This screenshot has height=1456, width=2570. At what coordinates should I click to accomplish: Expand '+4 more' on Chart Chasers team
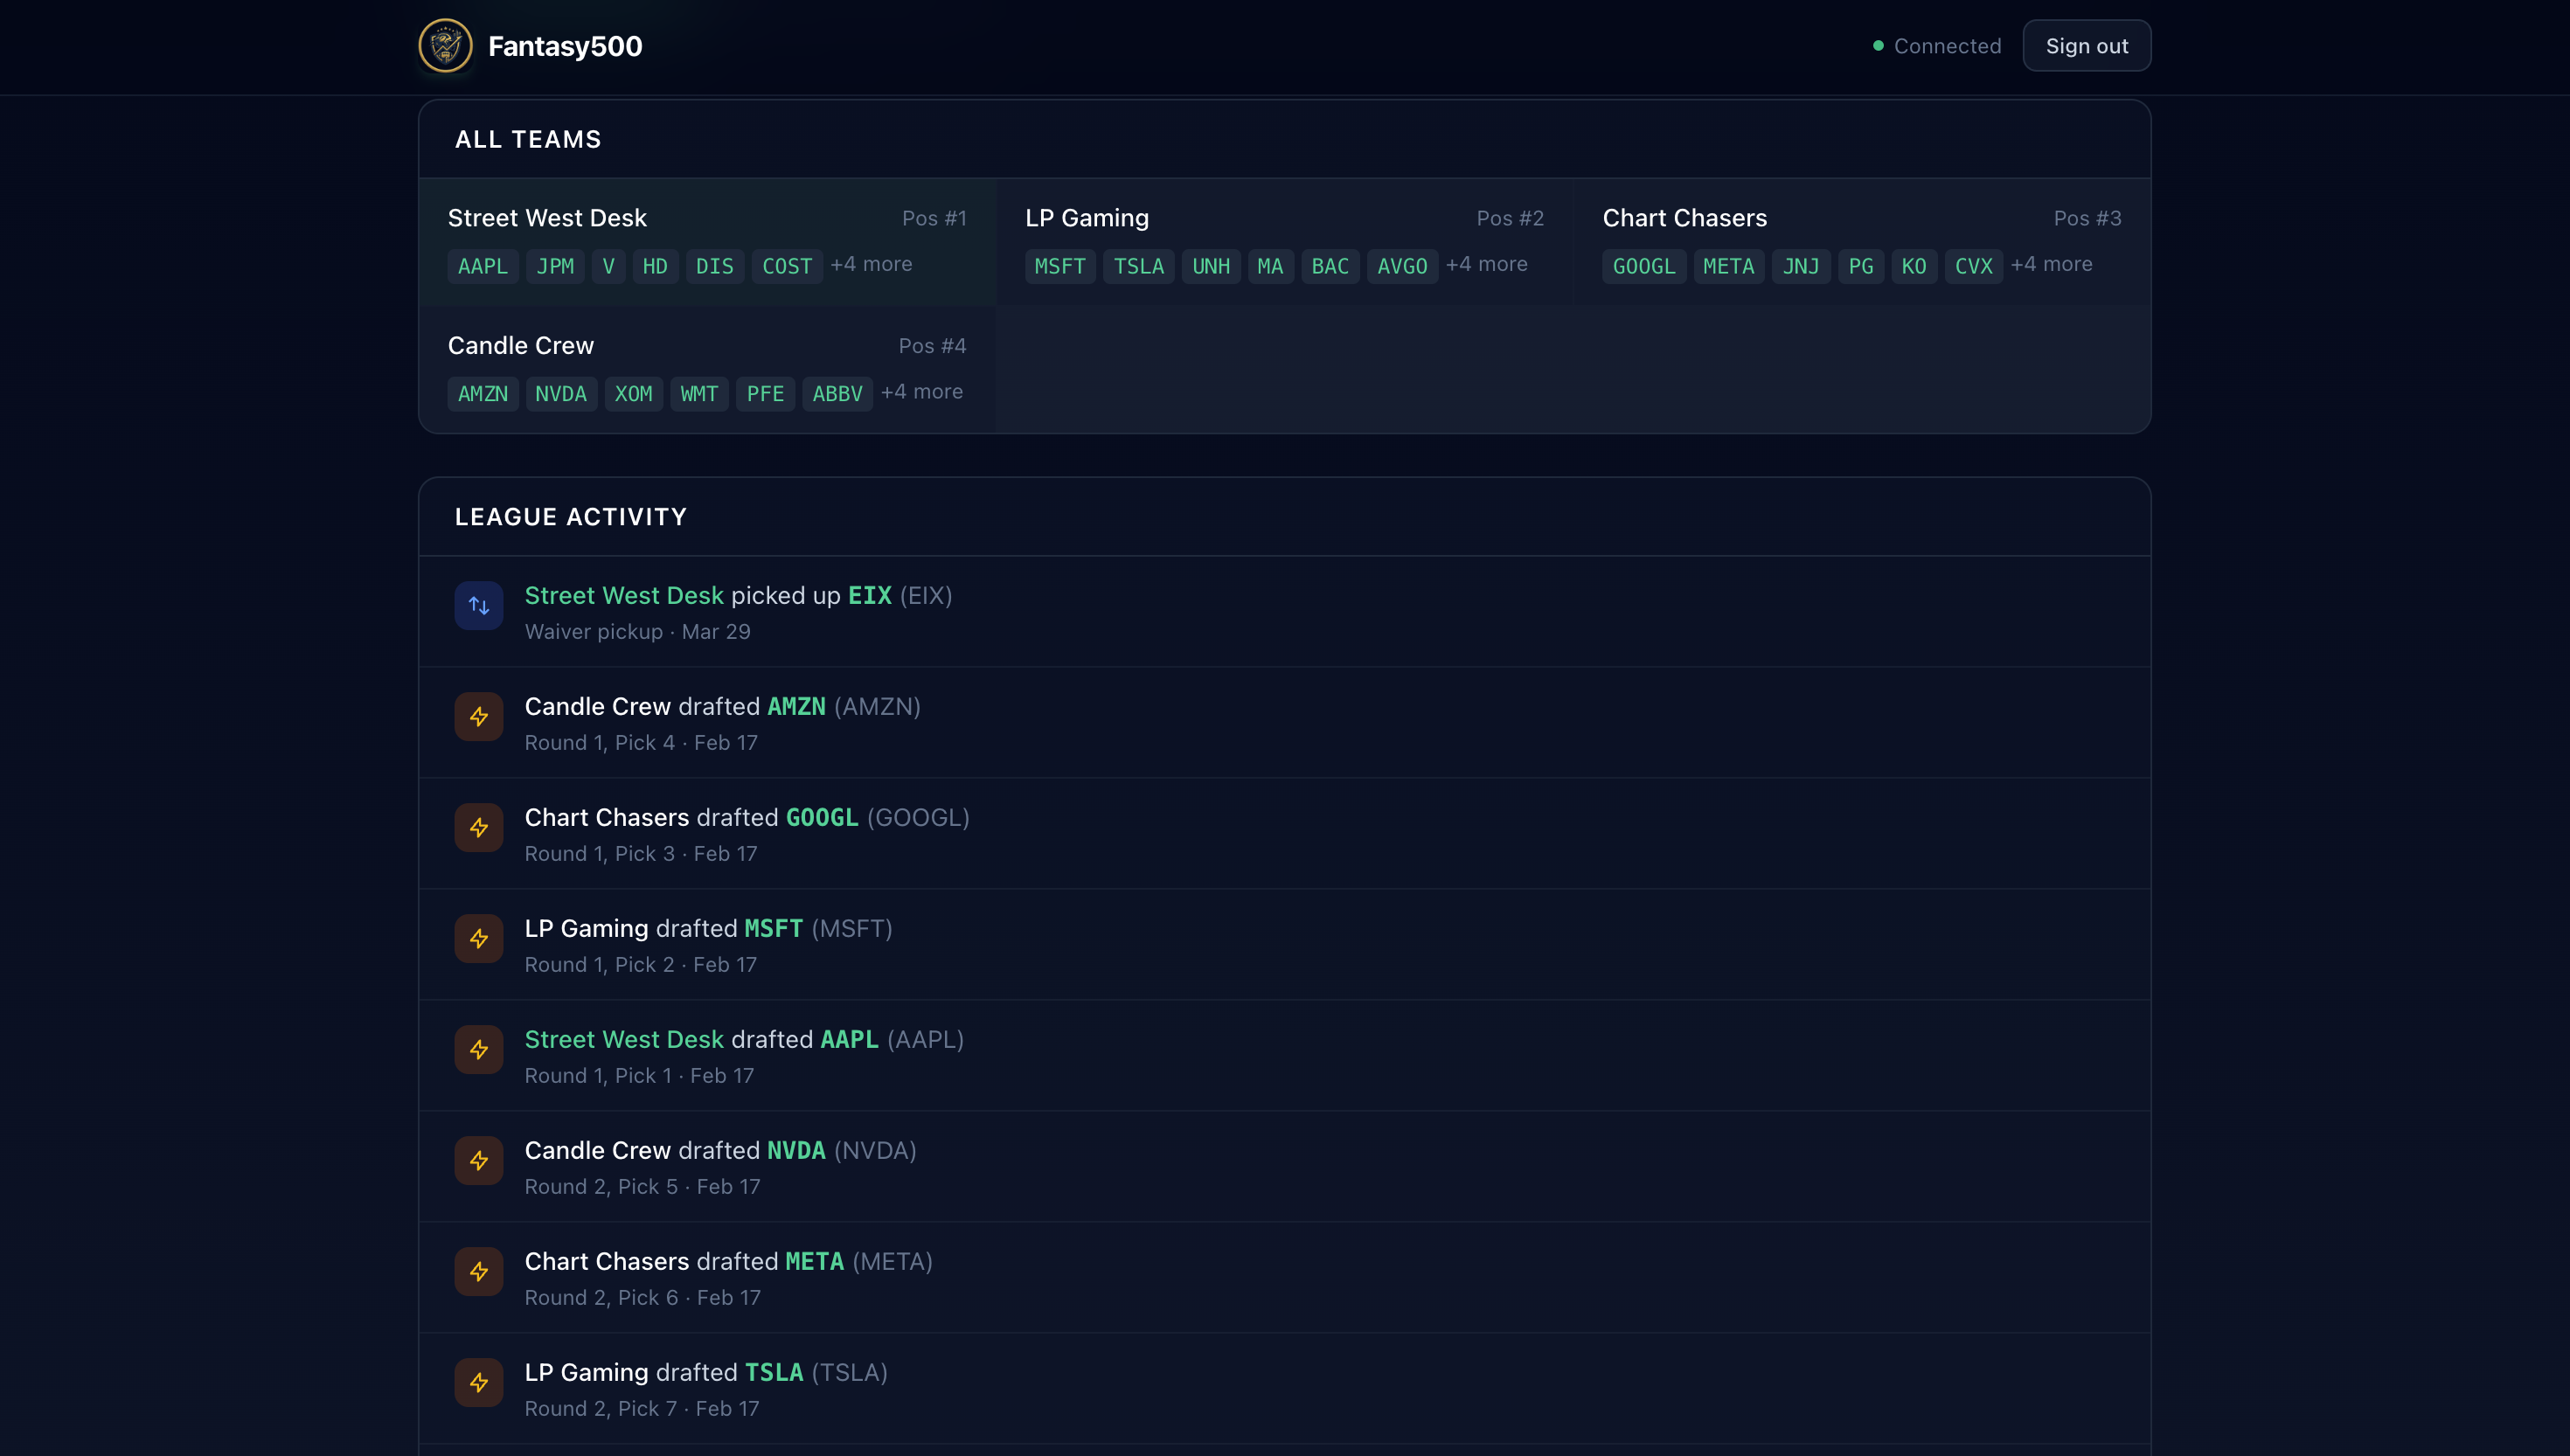2051,265
